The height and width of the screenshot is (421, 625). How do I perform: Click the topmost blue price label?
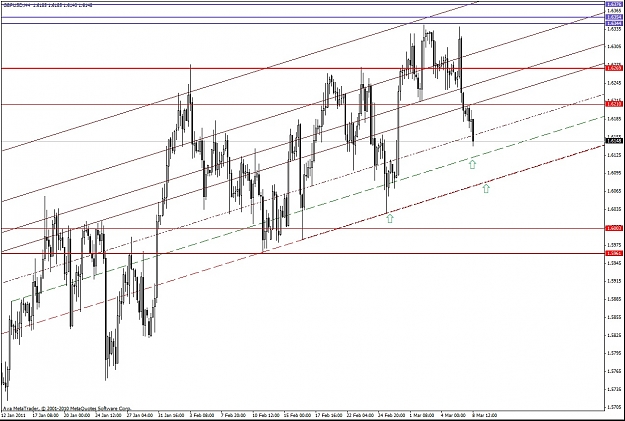[612, 4]
